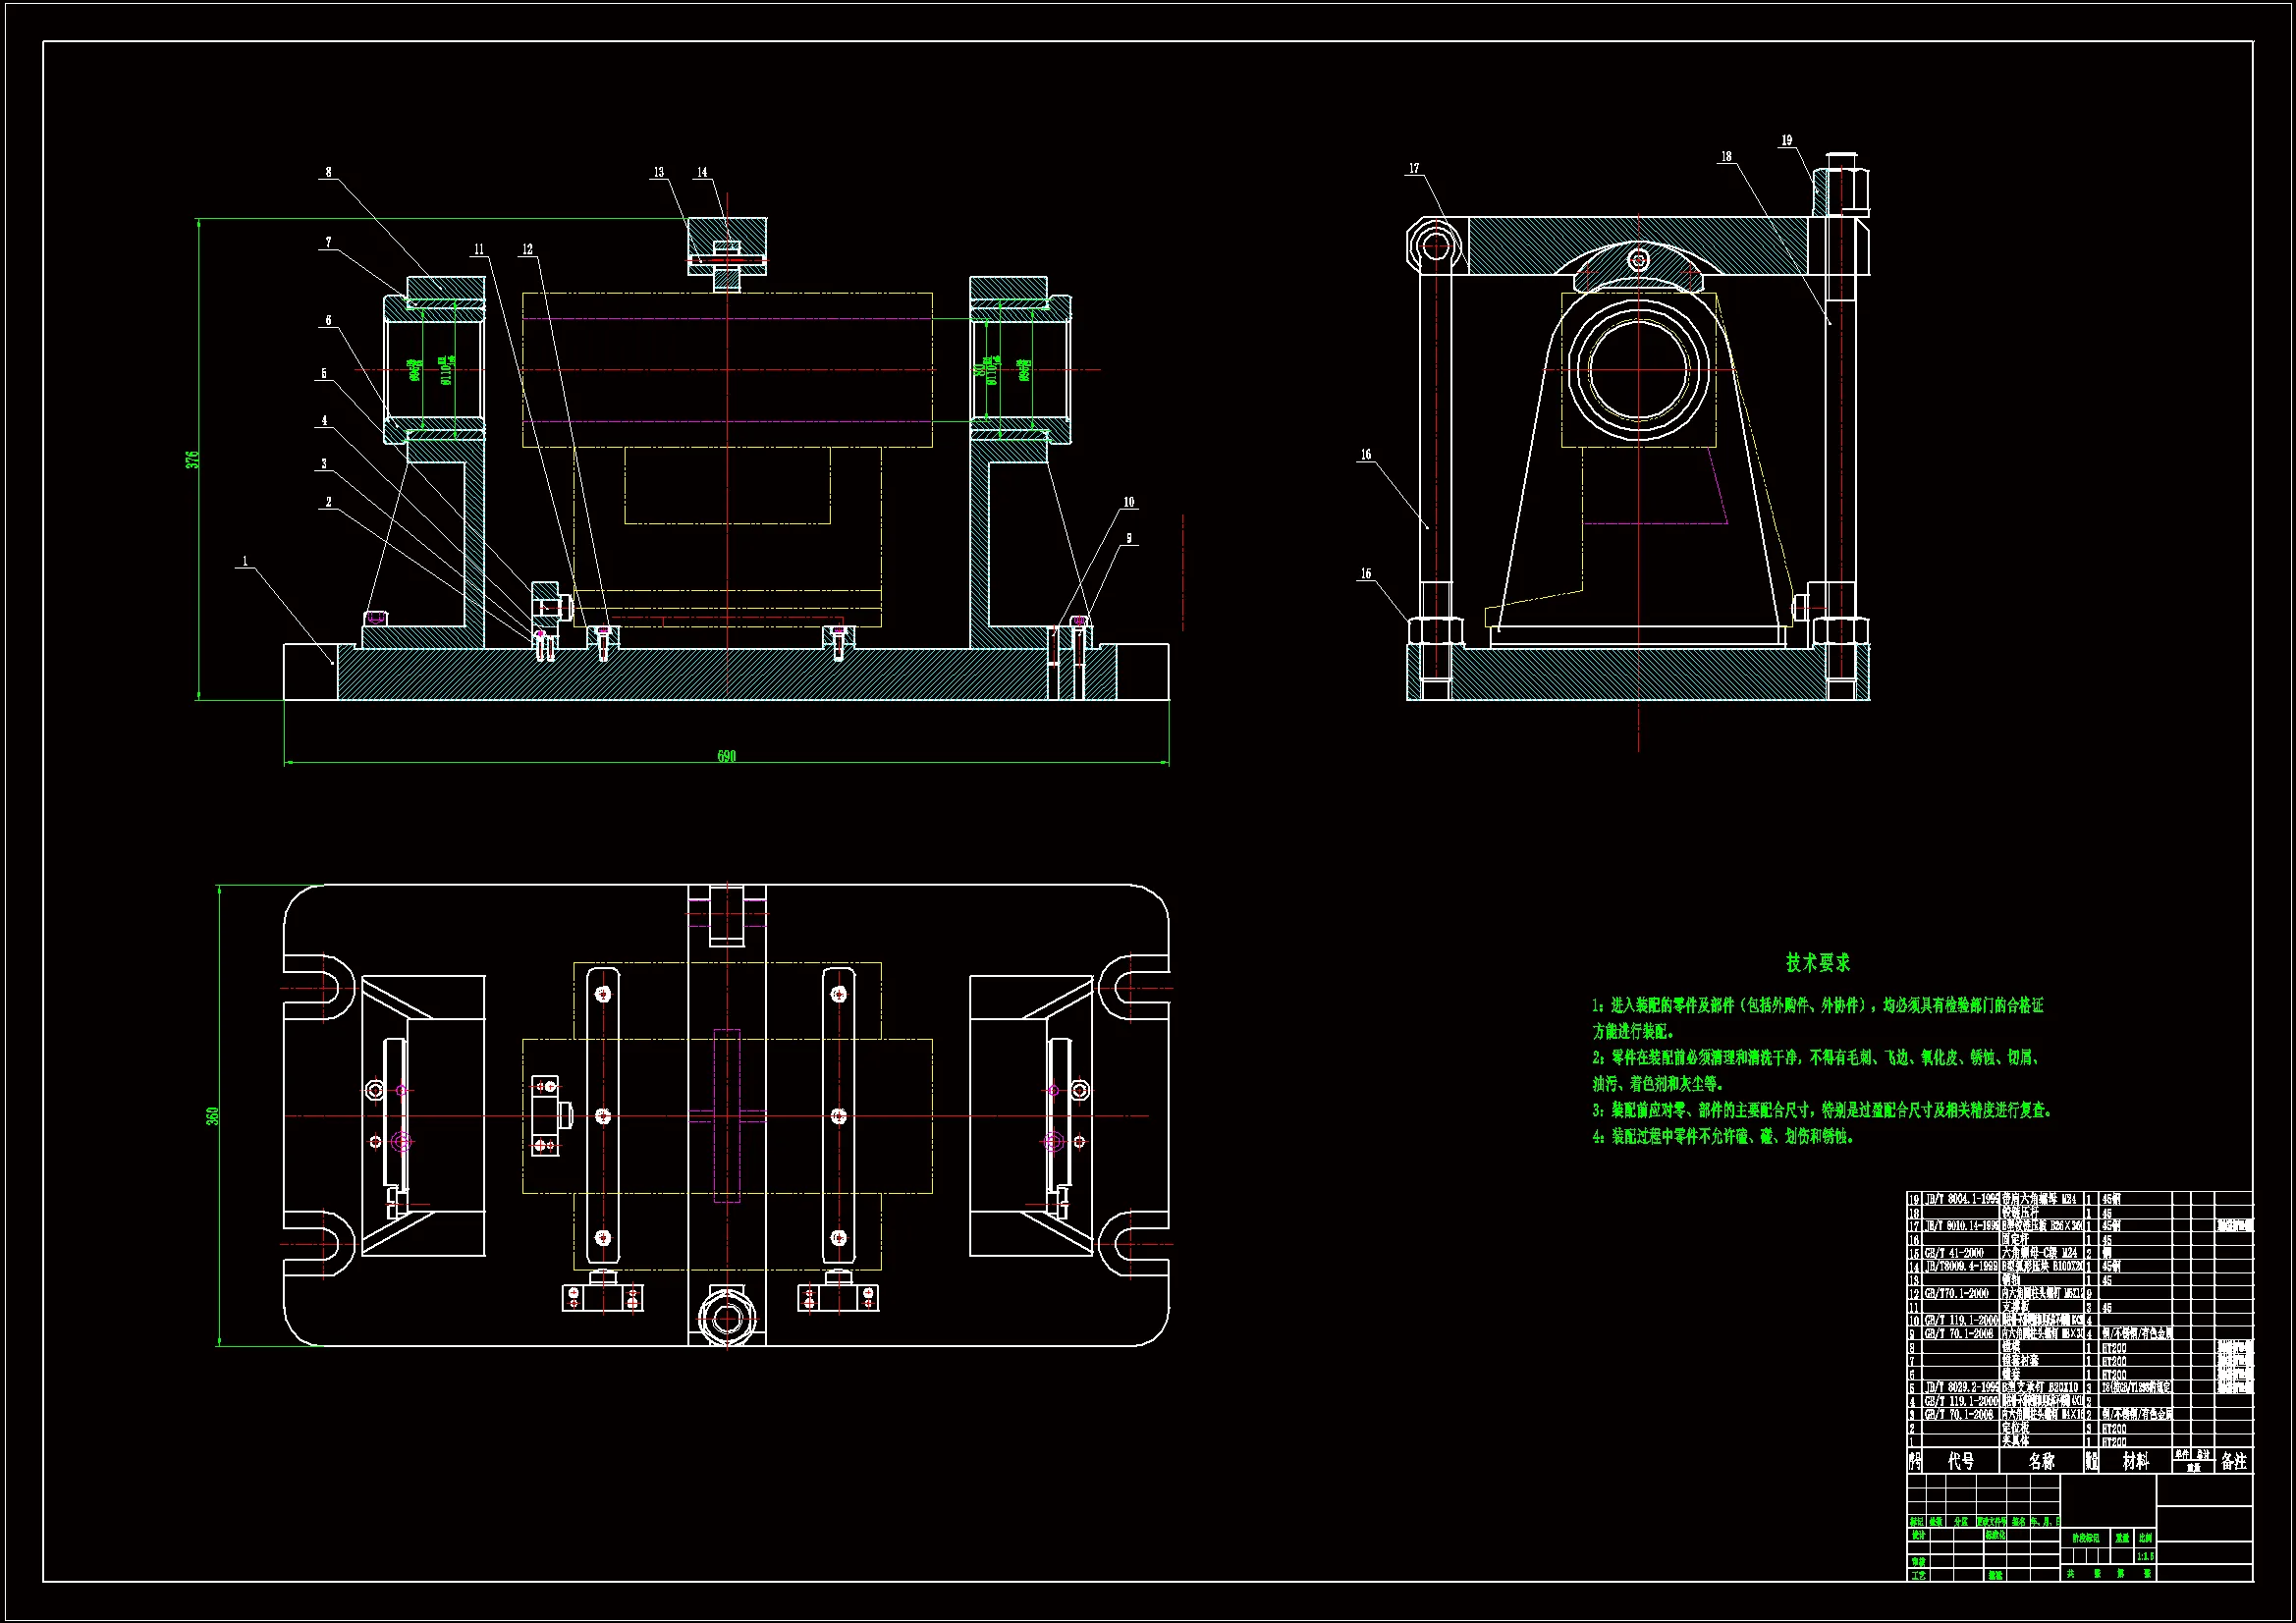Click technical requirement line 4 text
2296x1623 pixels.
point(1724,1137)
